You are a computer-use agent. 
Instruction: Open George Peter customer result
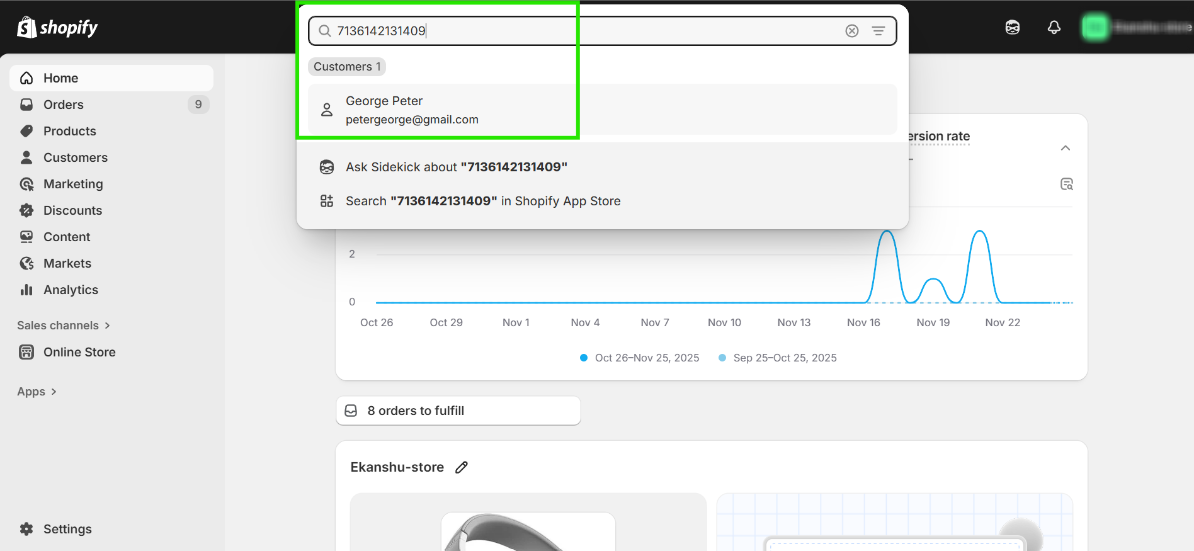[x=602, y=110]
